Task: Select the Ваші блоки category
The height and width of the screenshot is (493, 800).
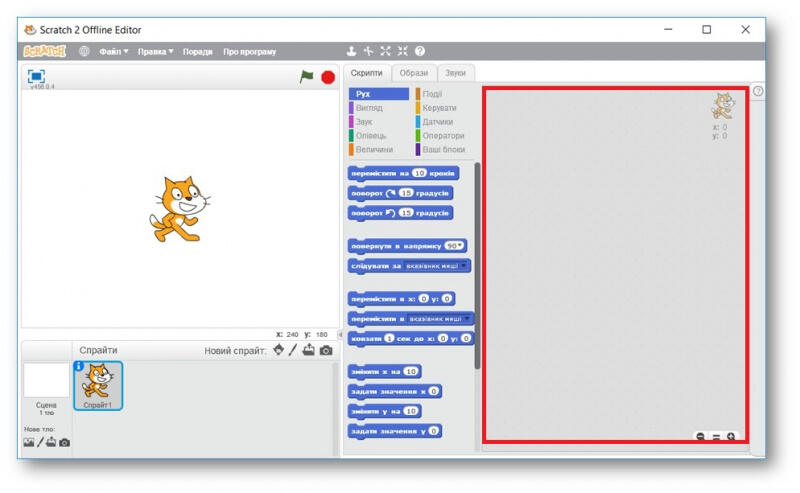Action: tap(442, 149)
